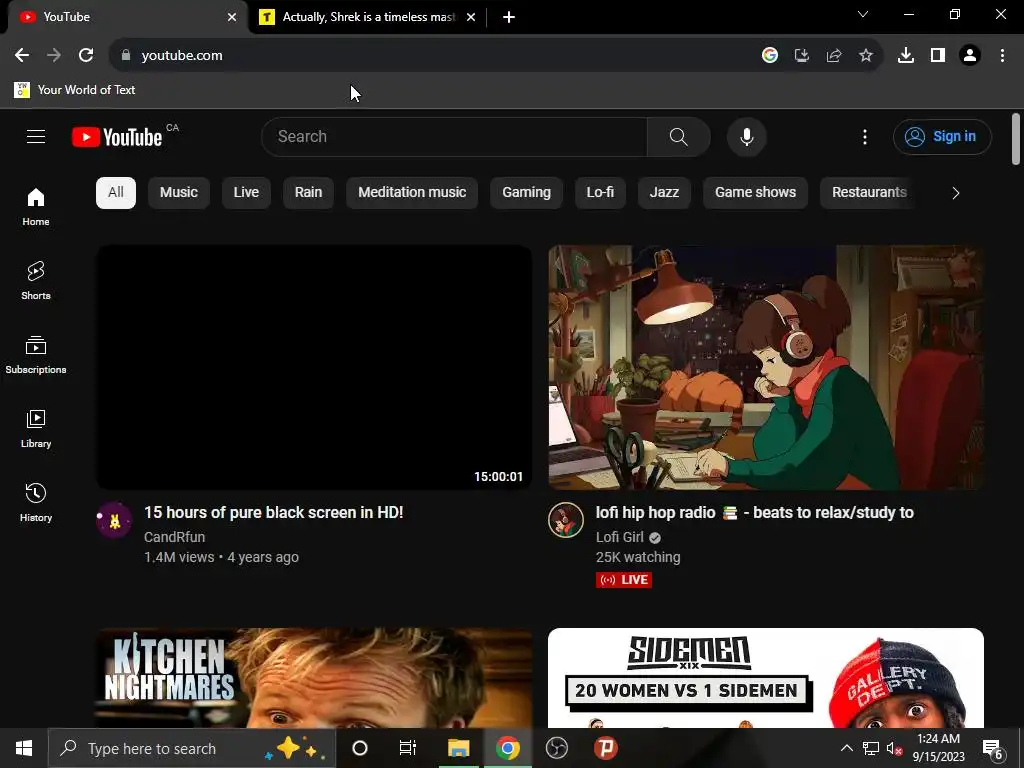Viewport: 1024px width, 768px height.
Task: Open File Explorer from taskbar
Action: (458, 748)
